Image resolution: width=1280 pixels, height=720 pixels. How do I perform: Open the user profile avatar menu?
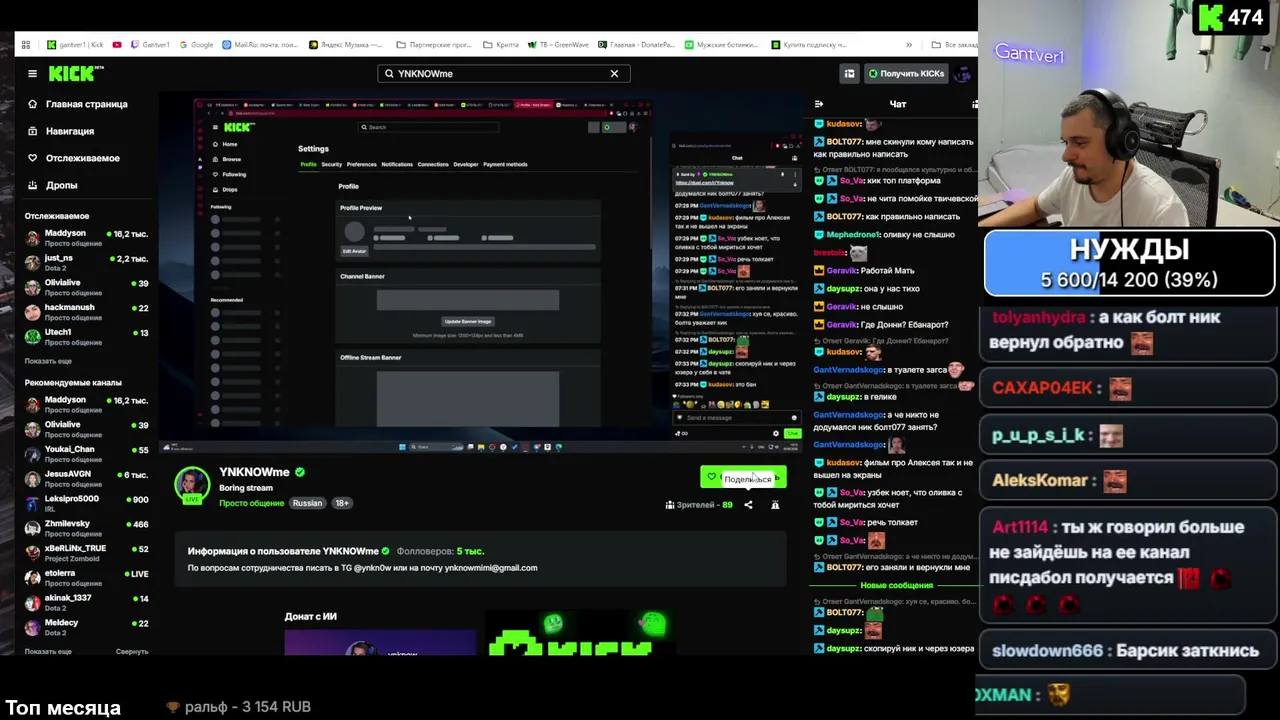point(963,73)
